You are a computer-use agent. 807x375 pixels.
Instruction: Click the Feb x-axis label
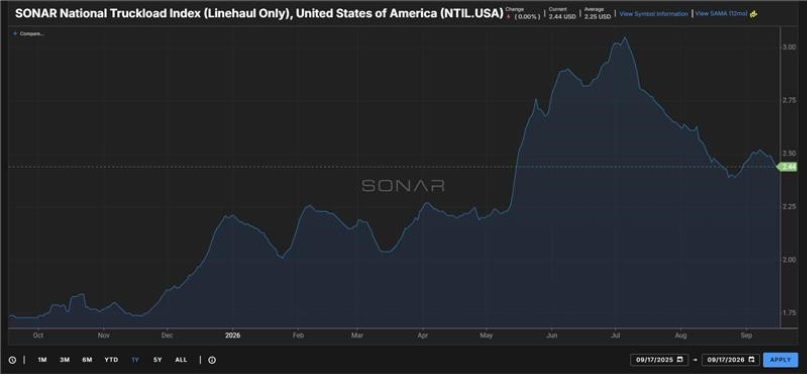click(298, 335)
